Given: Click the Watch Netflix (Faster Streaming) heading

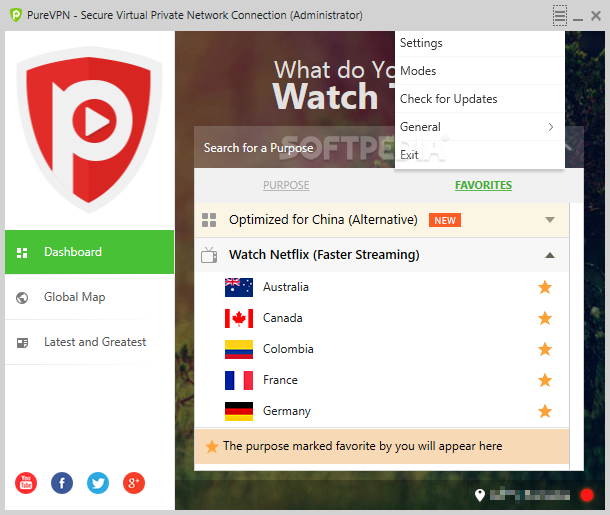Looking at the screenshot, I should pos(324,255).
